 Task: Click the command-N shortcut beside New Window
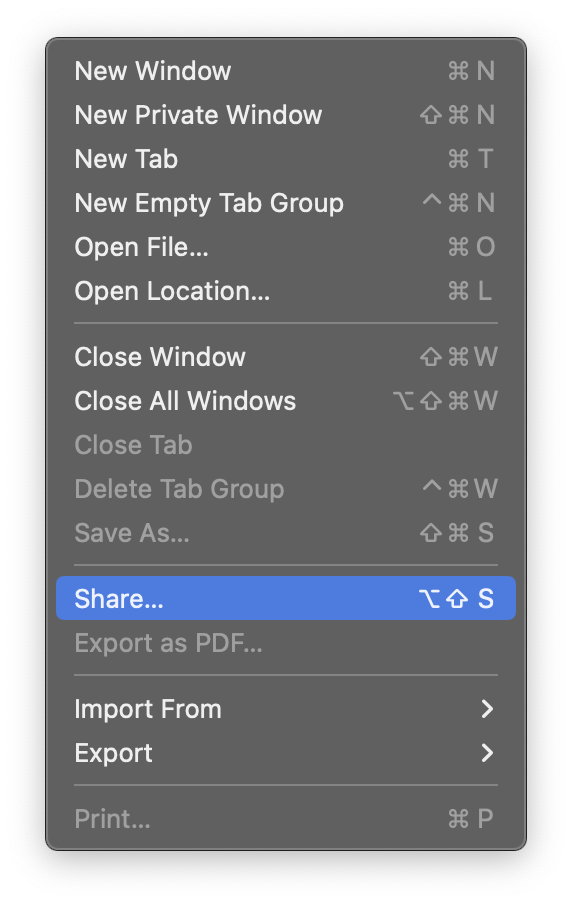pos(471,71)
